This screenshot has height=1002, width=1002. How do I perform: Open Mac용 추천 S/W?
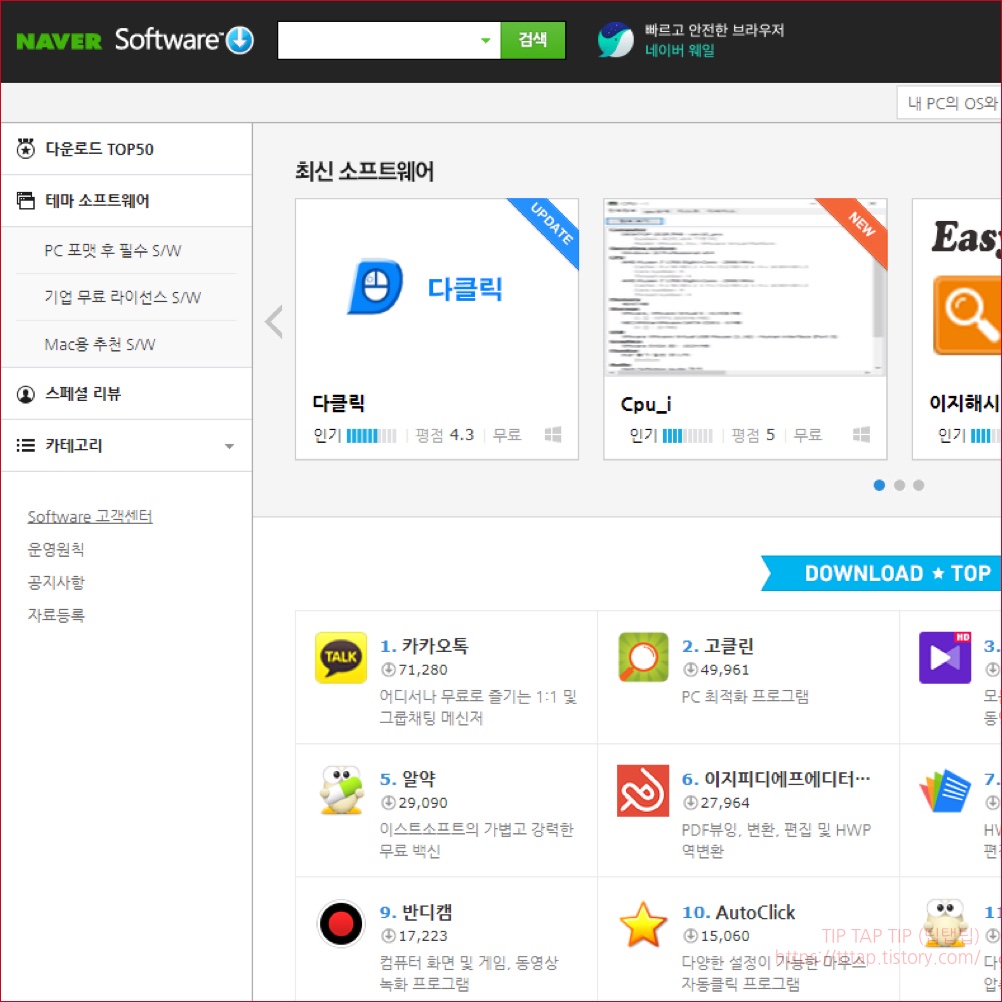[100, 344]
